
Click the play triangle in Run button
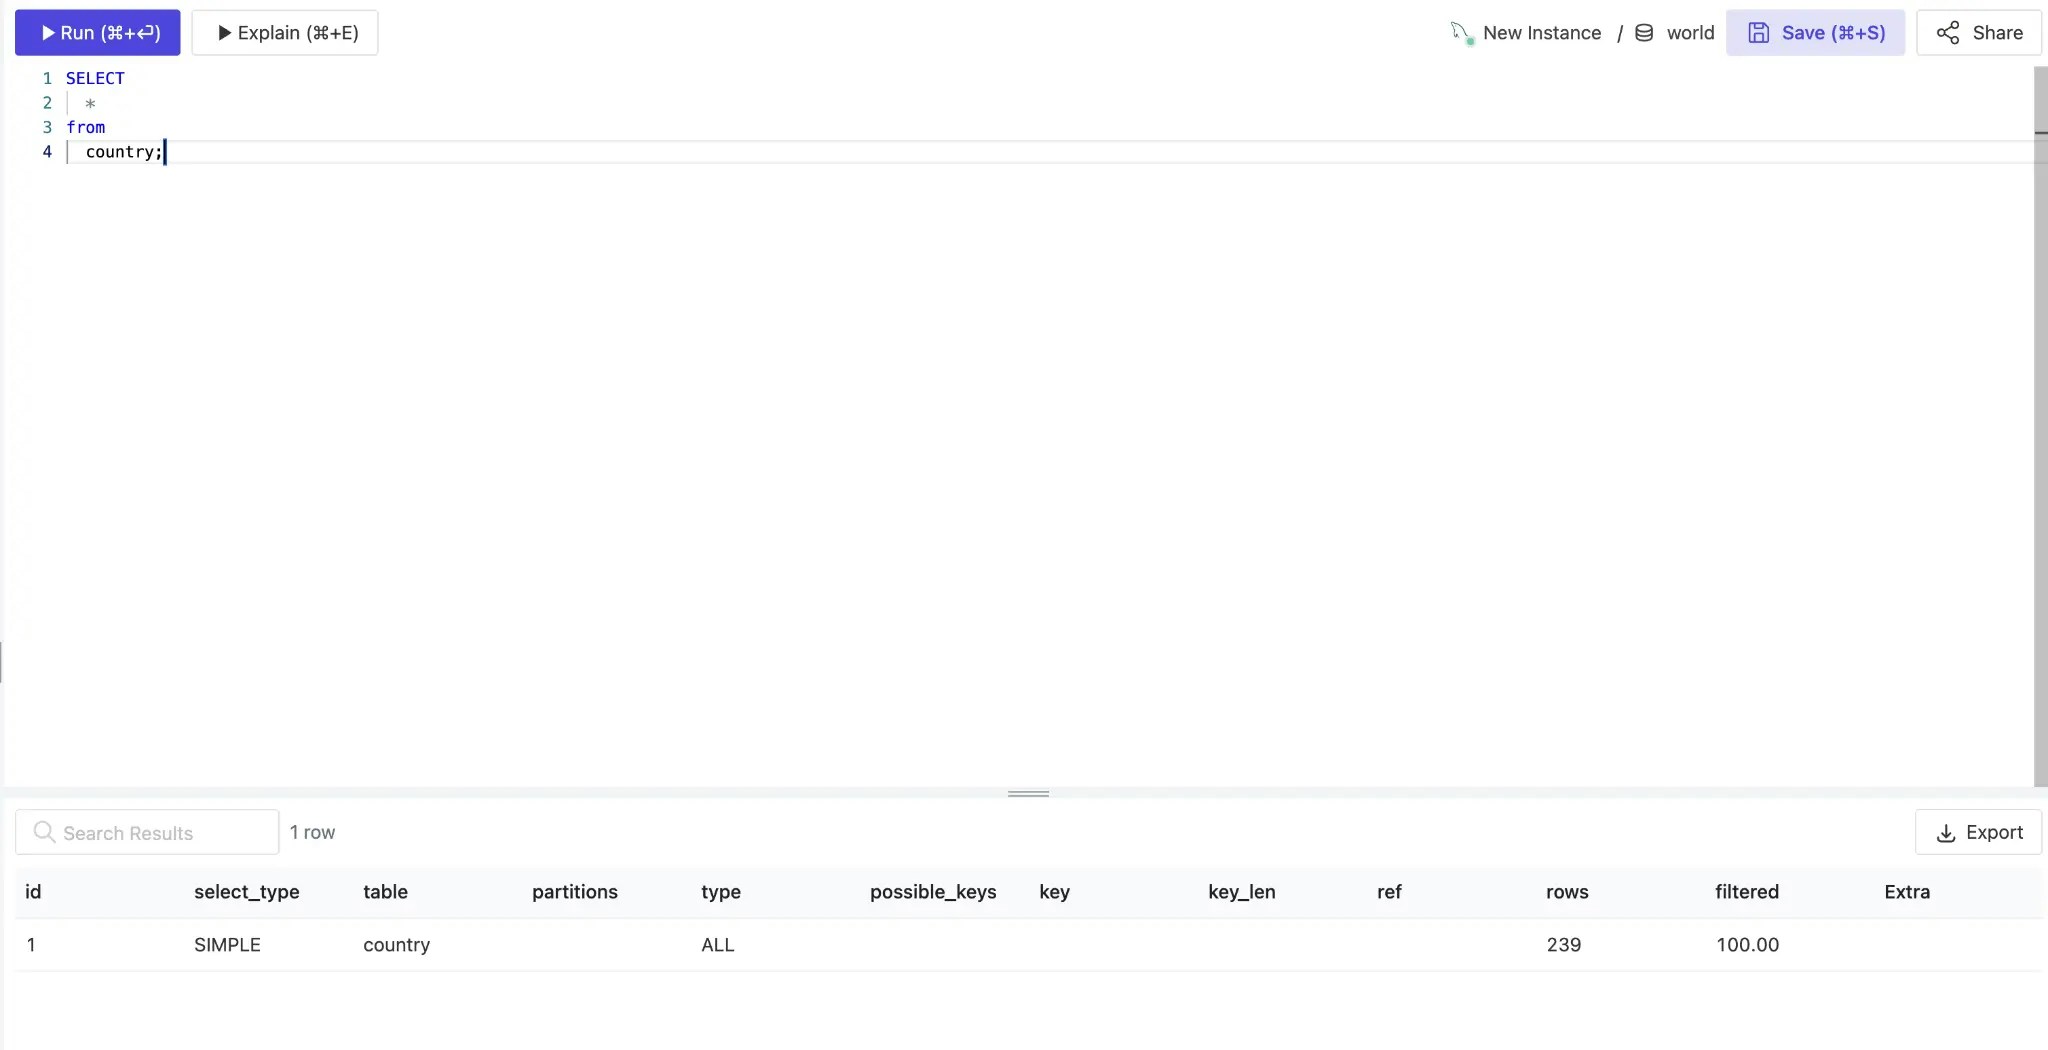tap(48, 33)
